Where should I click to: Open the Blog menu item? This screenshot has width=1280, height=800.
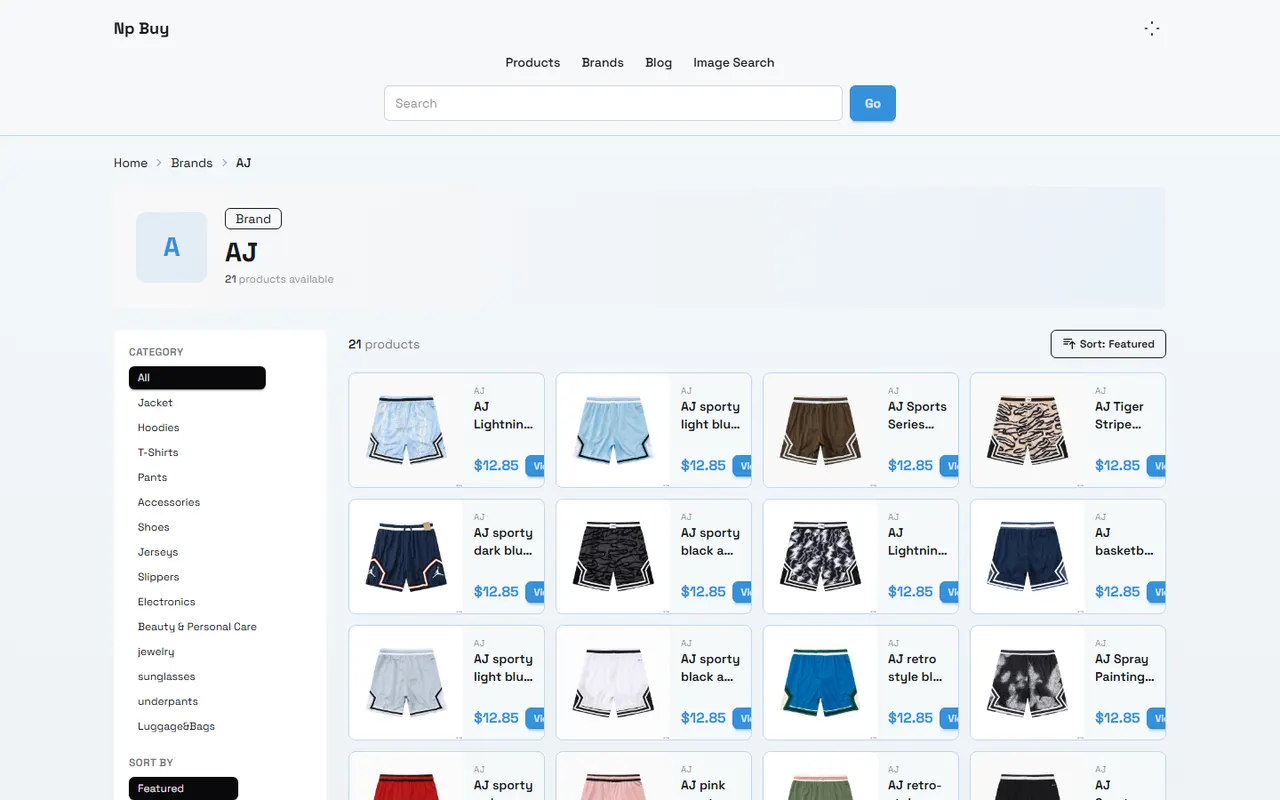click(x=659, y=62)
